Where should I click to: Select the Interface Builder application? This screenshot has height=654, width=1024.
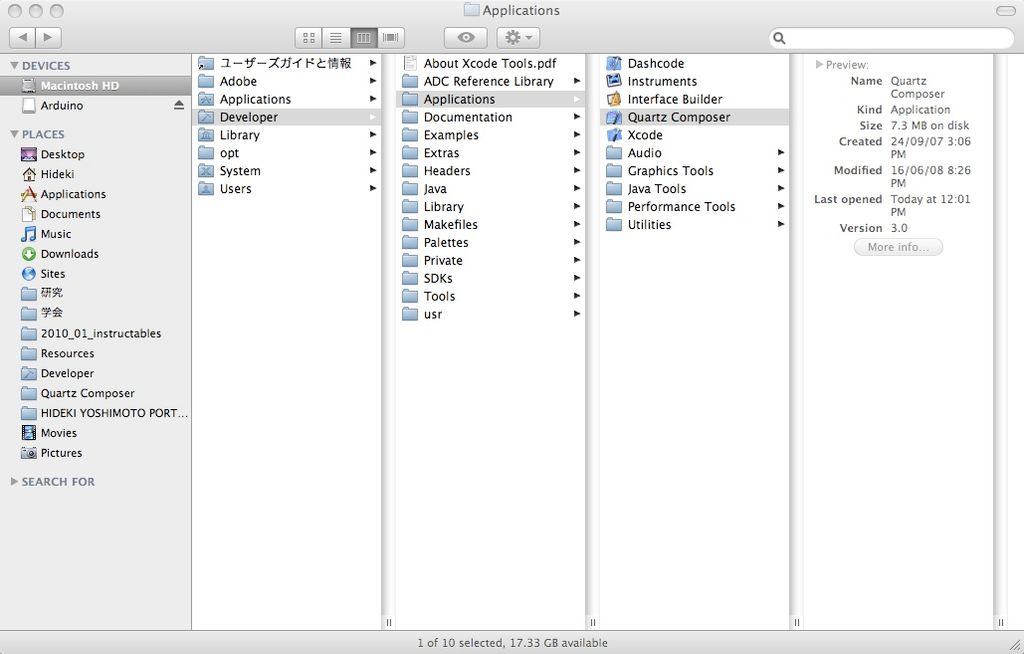point(695,99)
